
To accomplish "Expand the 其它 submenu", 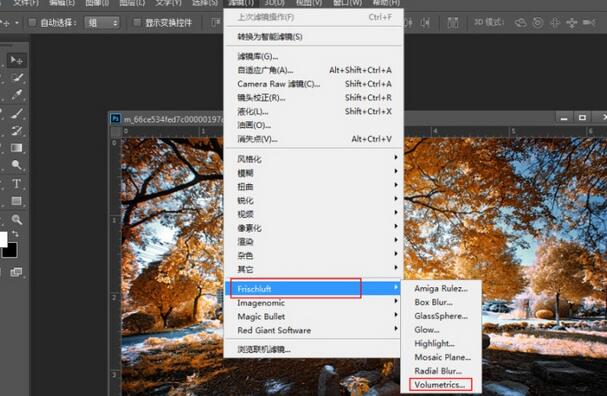I will (x=314, y=269).
